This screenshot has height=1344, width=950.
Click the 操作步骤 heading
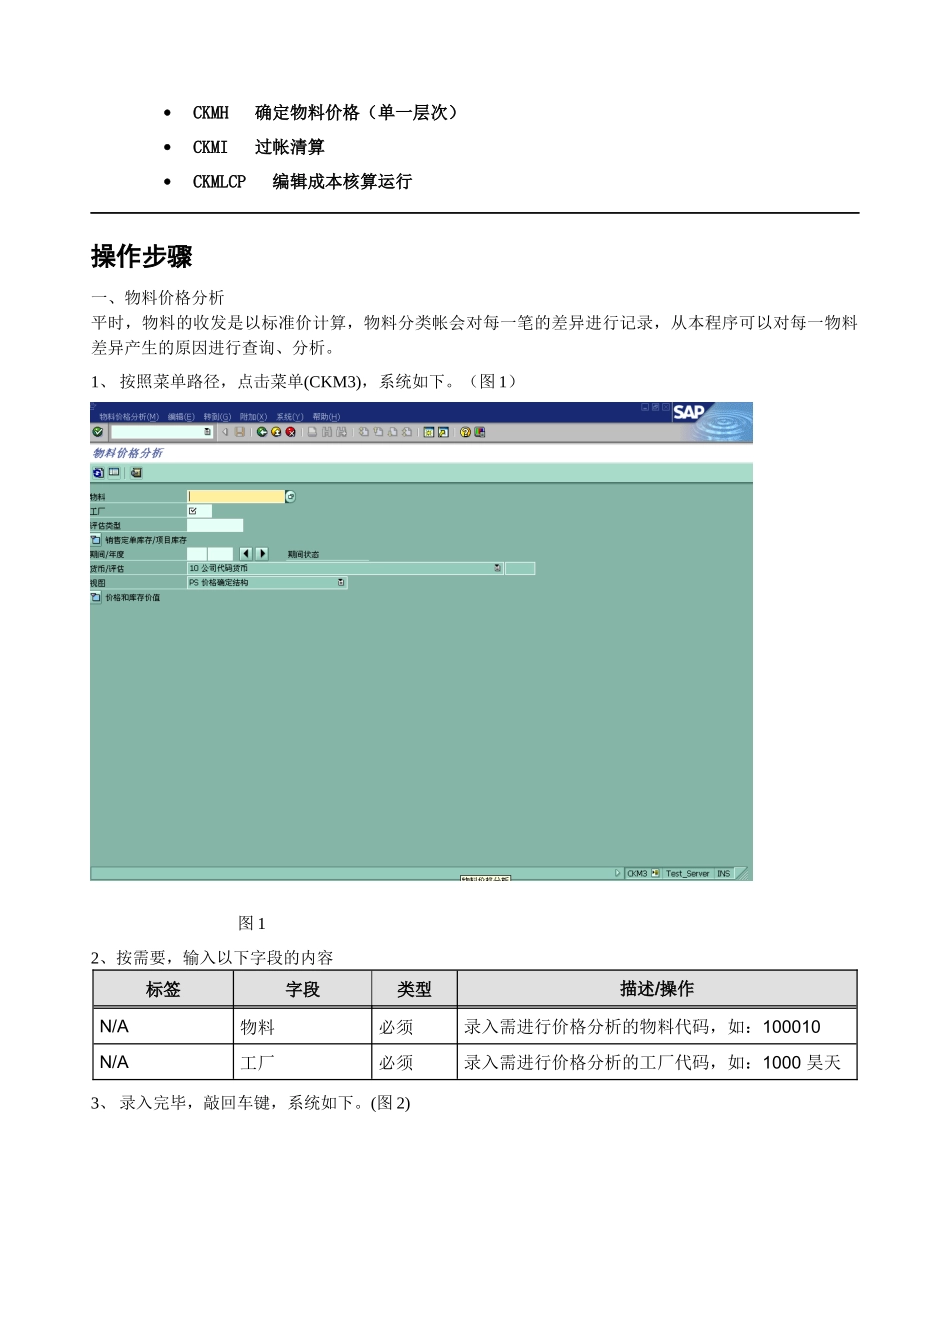(141, 256)
